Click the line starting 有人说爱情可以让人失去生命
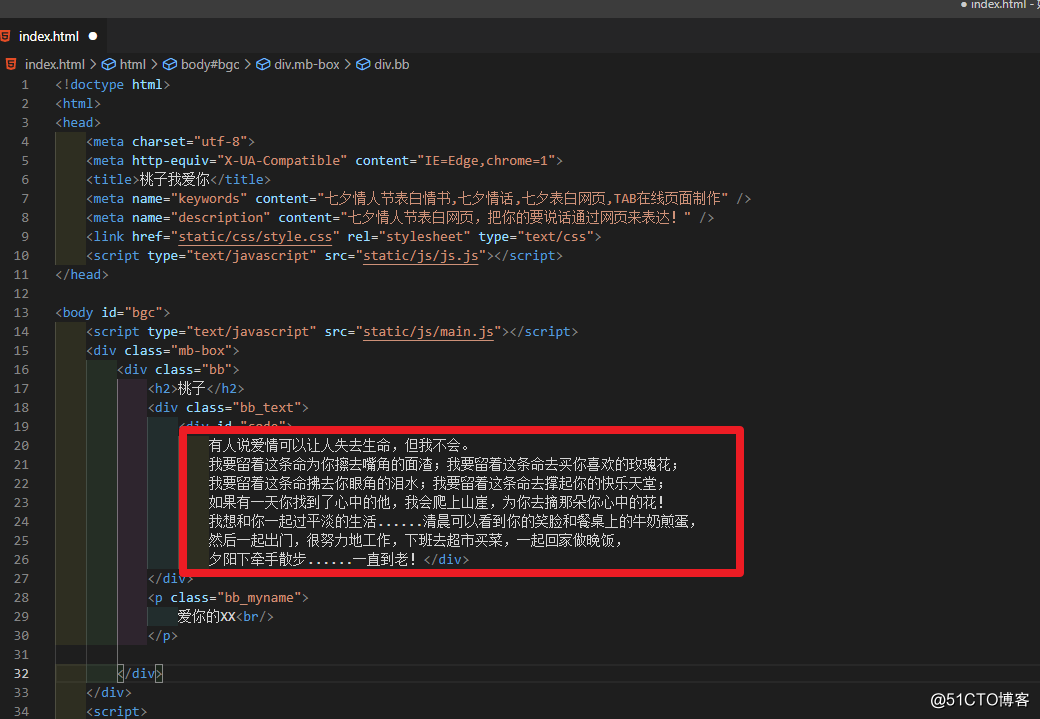Screen dimensions: 1040x719 pyautogui.click(x=340, y=446)
